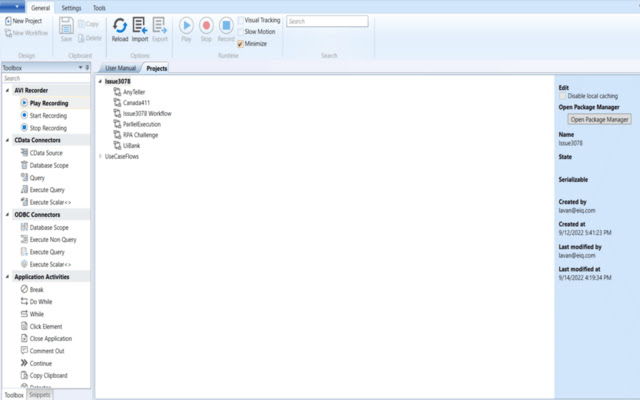640x400 pixels.
Task: Select the While loop activity
Action: (36, 314)
